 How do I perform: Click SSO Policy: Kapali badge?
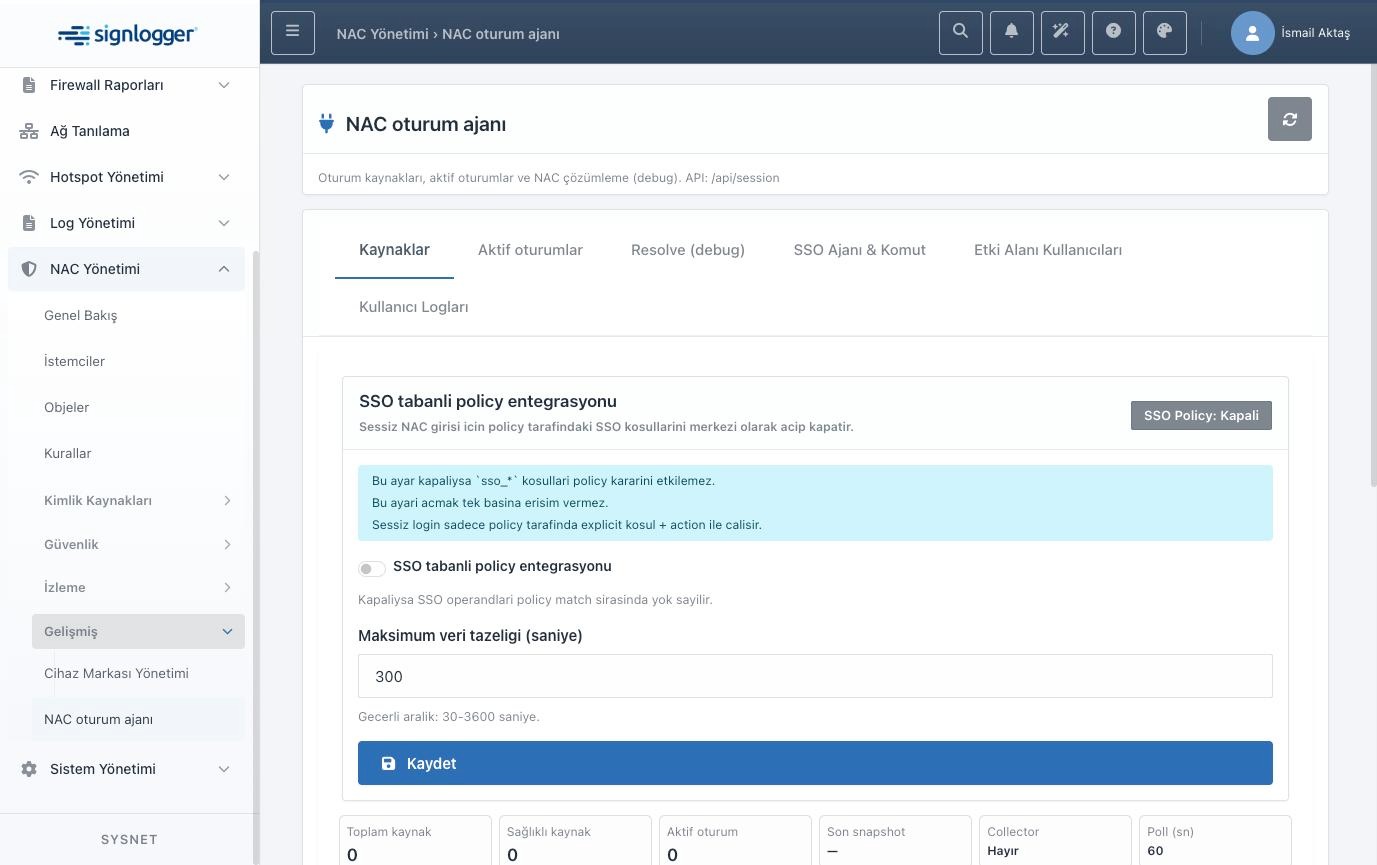pyautogui.click(x=1201, y=415)
